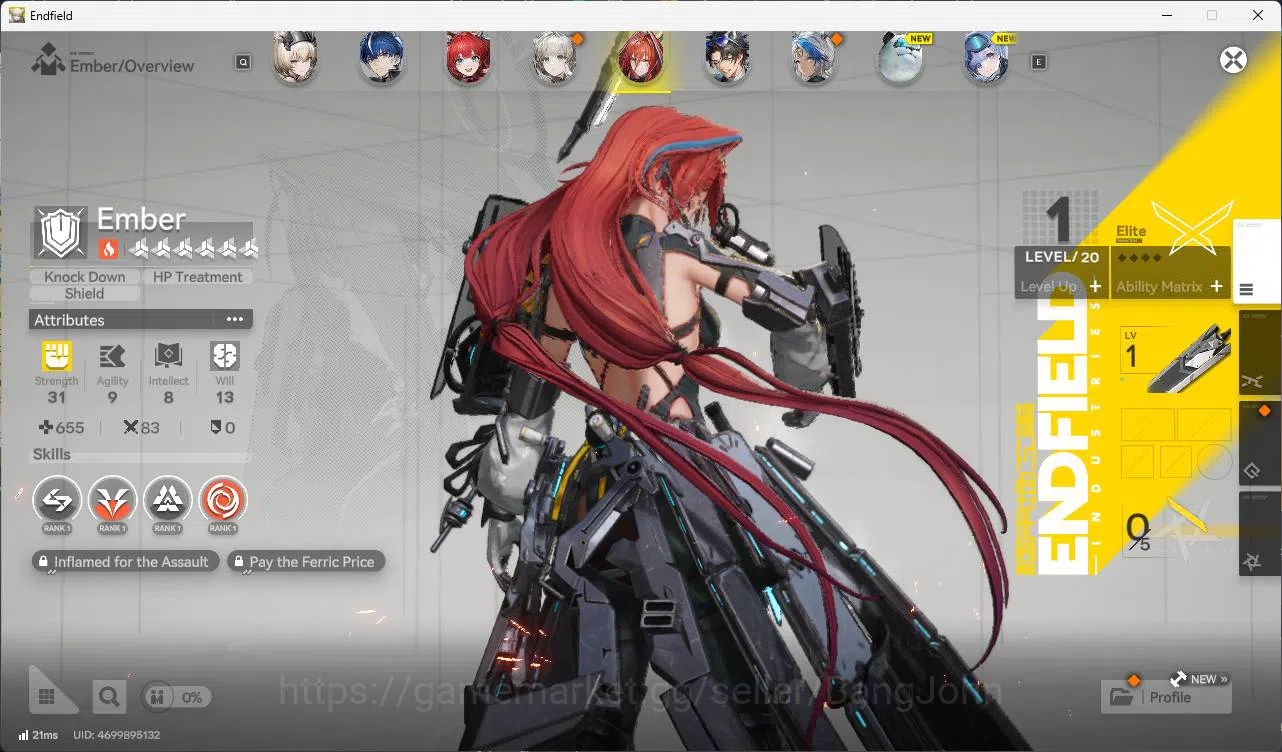The image size is (1282, 752).
Task: Open the first skill with double-arrow icon
Action: coord(57,500)
